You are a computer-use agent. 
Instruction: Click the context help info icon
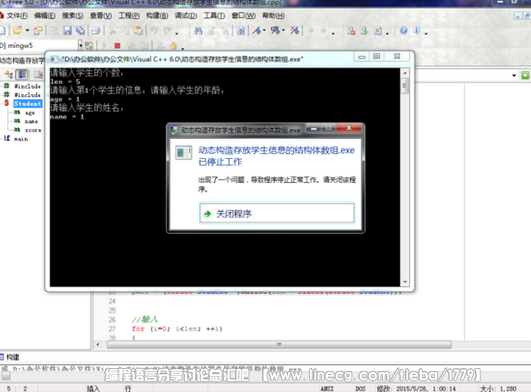pyautogui.click(x=417, y=31)
